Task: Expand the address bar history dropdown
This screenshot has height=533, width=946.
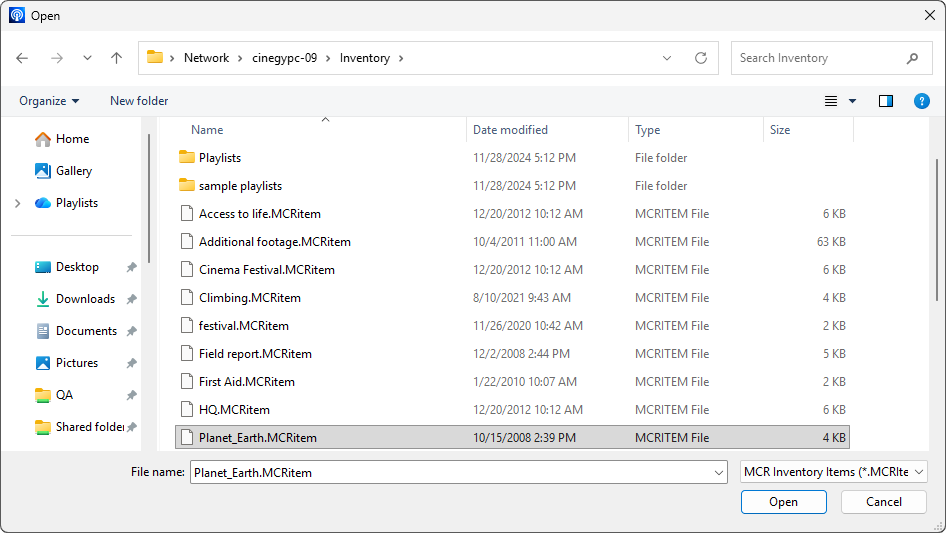Action: (667, 58)
